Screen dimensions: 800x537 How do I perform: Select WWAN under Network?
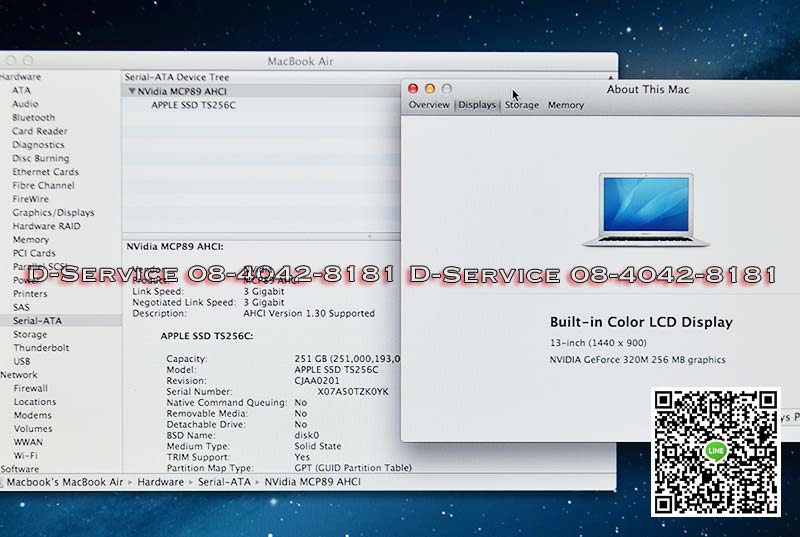click(x=28, y=442)
